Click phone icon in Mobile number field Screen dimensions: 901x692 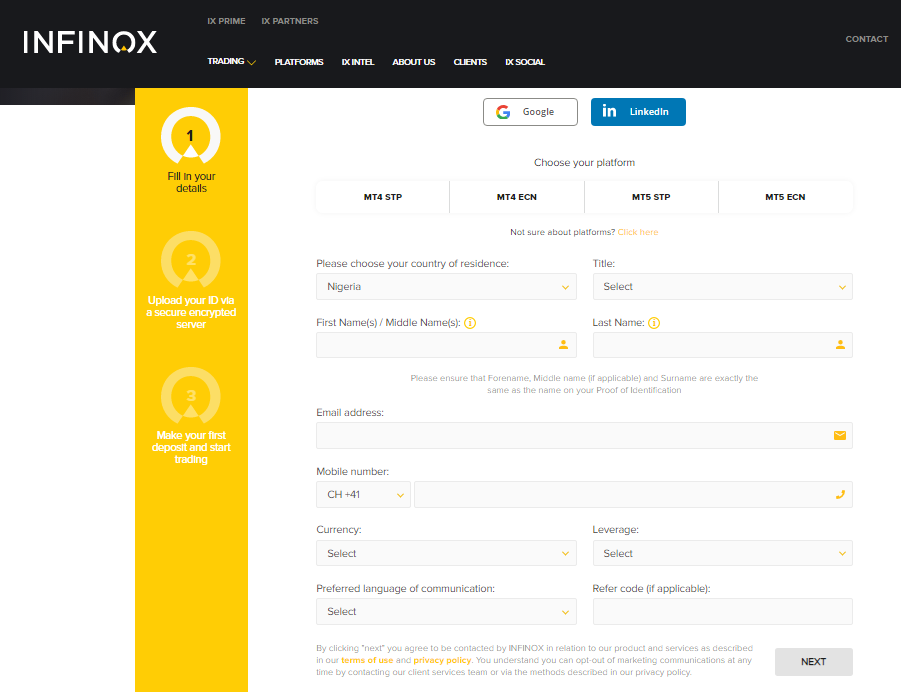tap(840, 494)
